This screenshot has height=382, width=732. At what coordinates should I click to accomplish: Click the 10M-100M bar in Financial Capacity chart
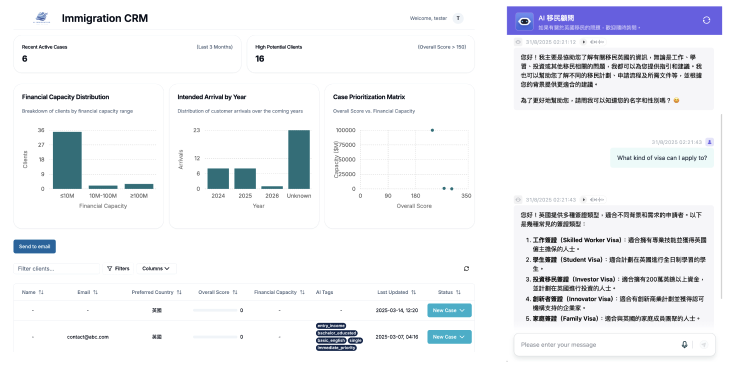103,187
